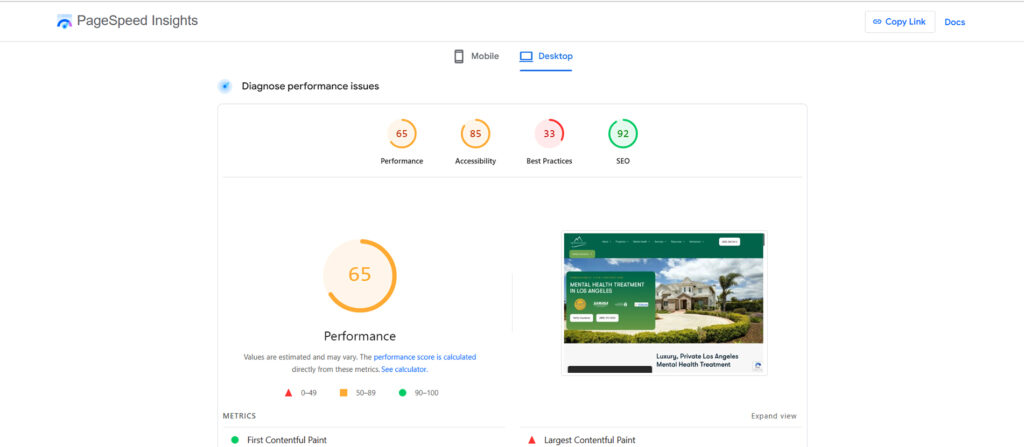
Task: Click the green circle 90–100 legend icon
Action: [403, 393]
